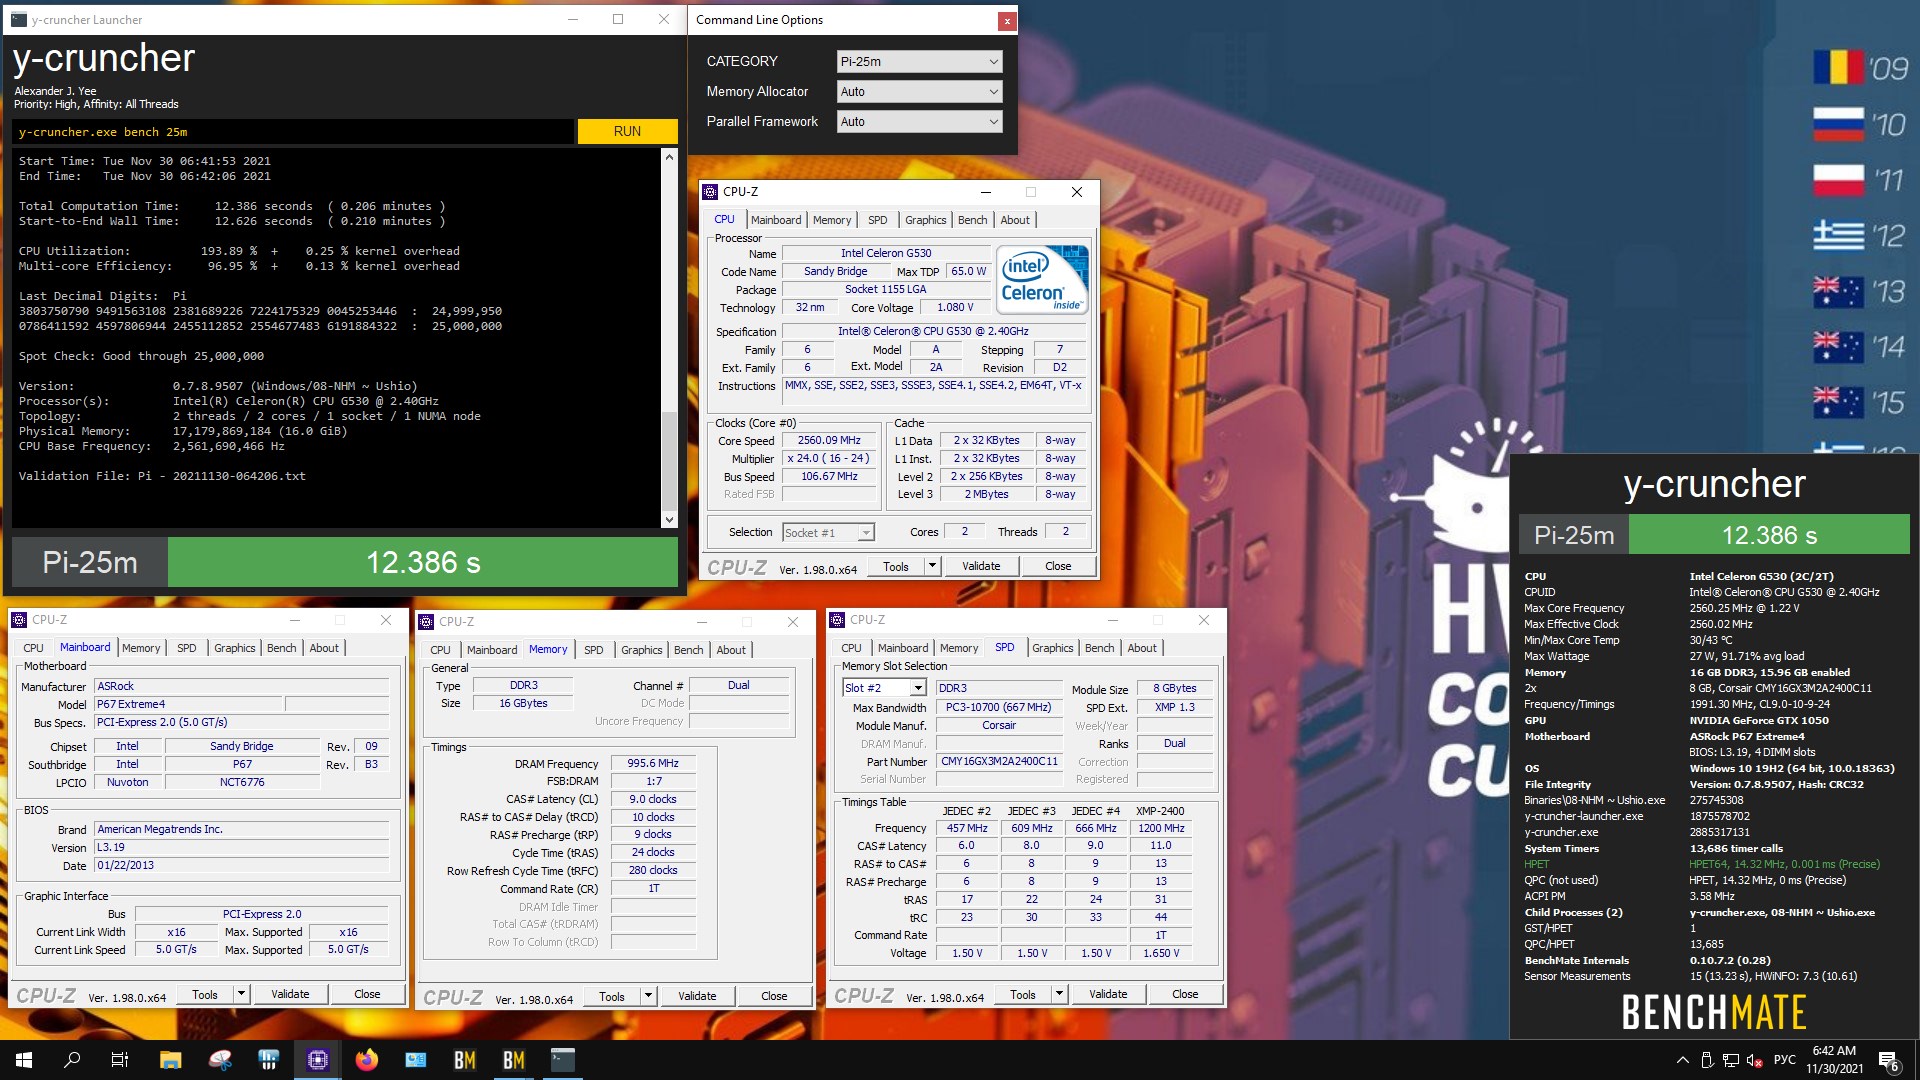Switch the РУС input language indicator
The height and width of the screenshot is (1080, 1920).
pos(1784,1060)
